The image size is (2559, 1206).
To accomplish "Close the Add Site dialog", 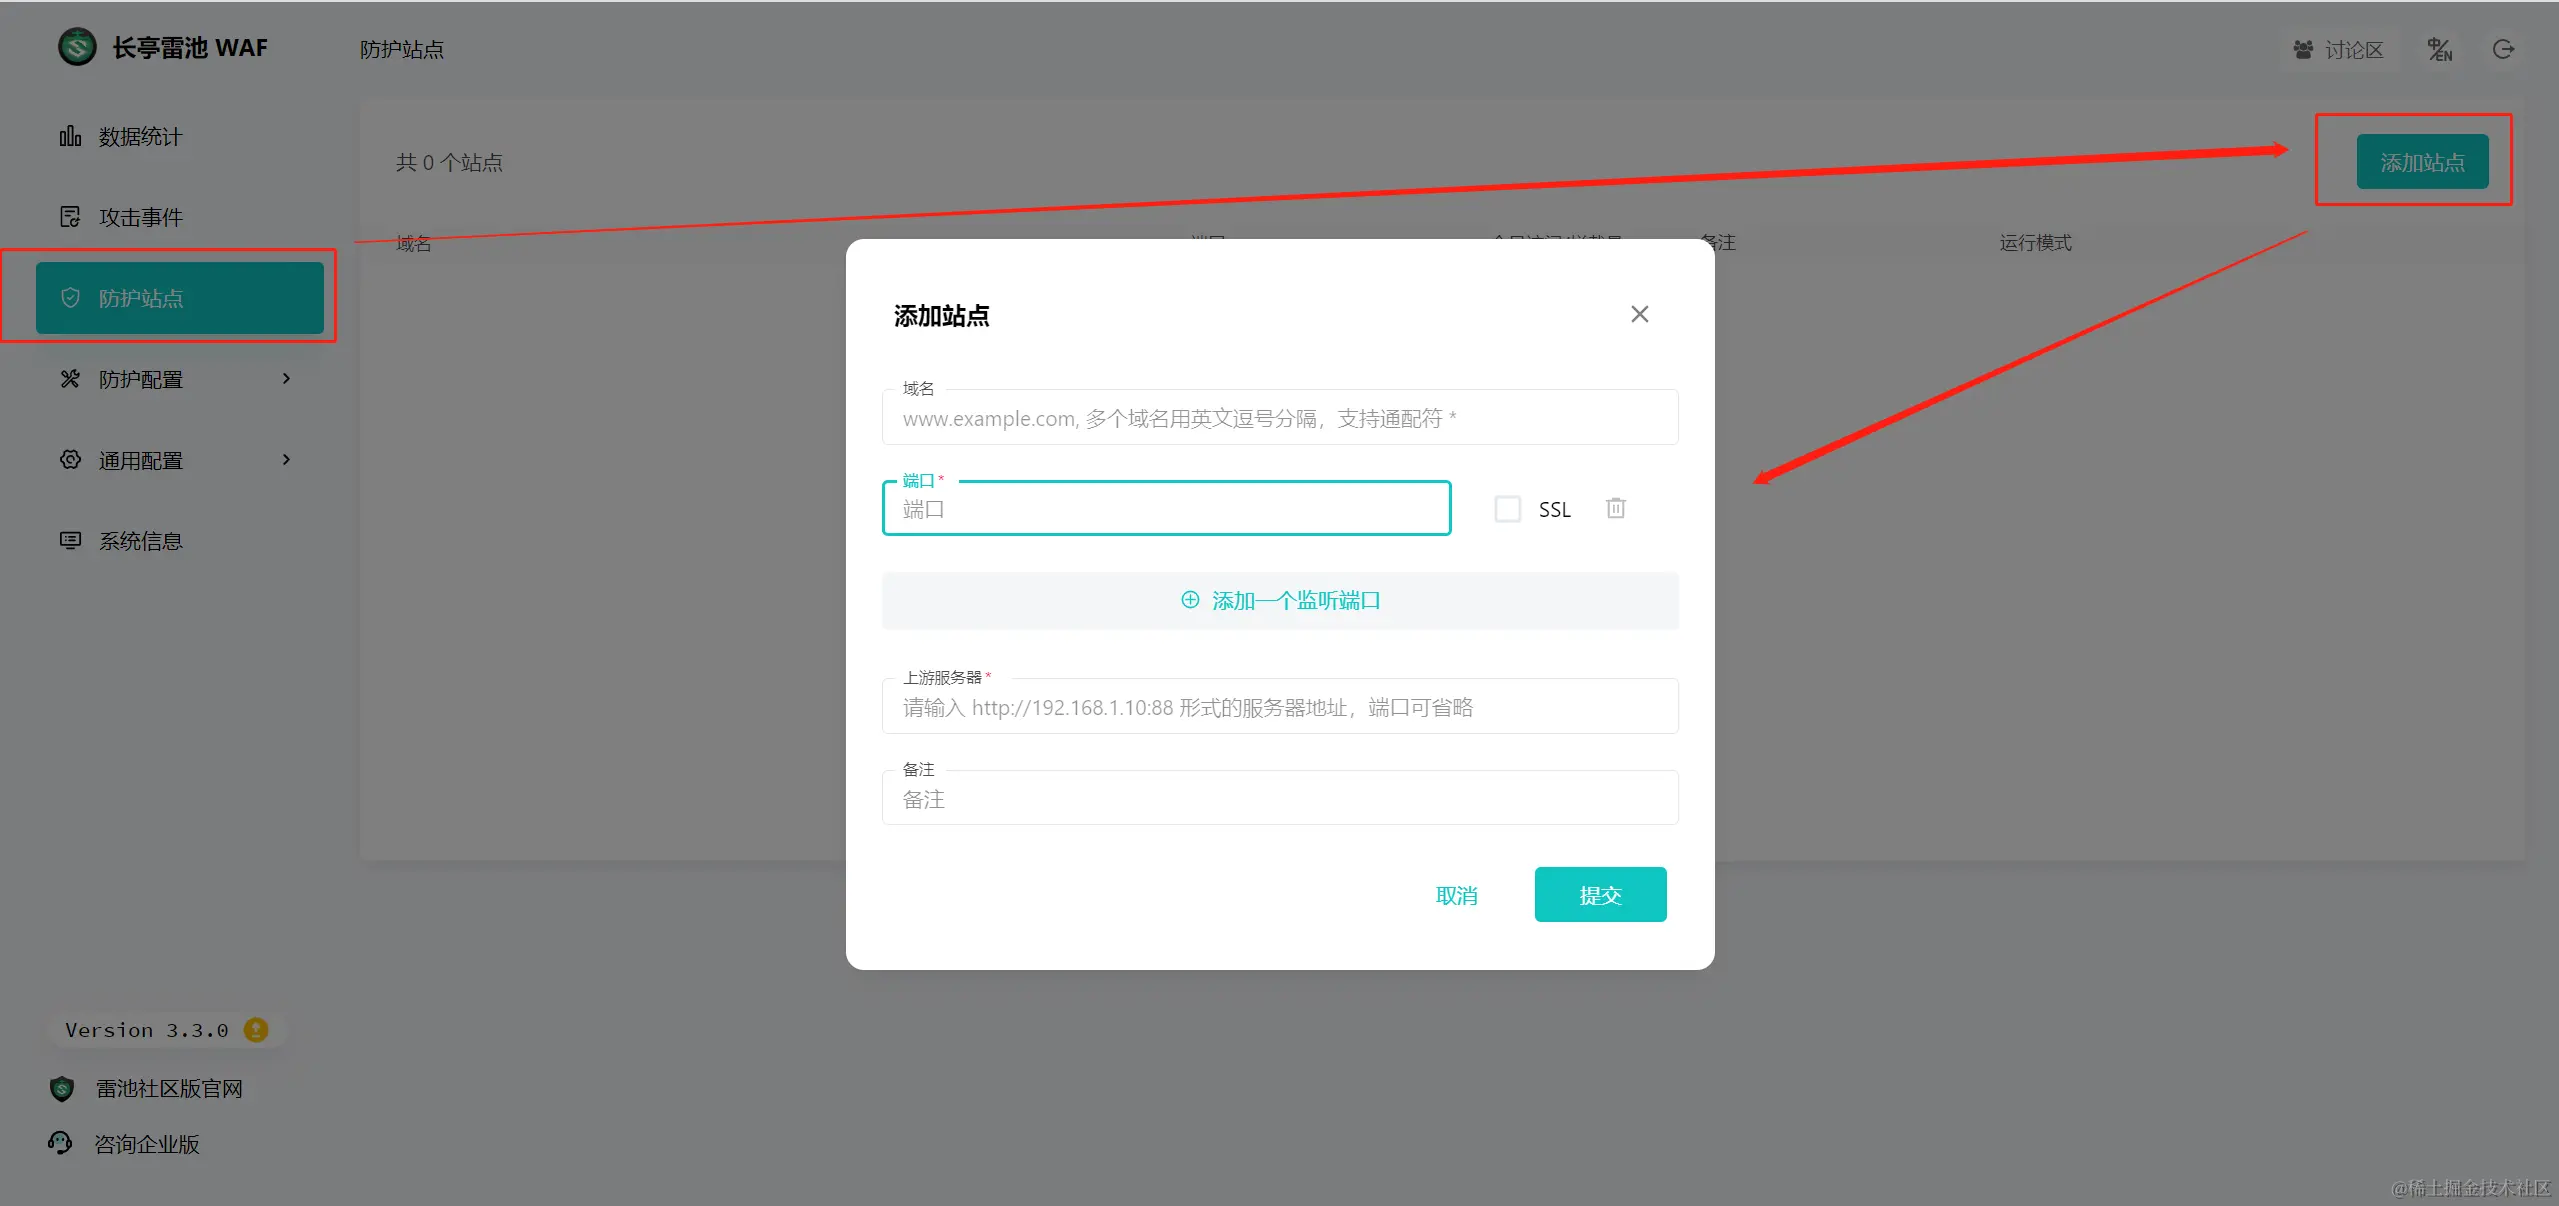I will (x=1639, y=314).
